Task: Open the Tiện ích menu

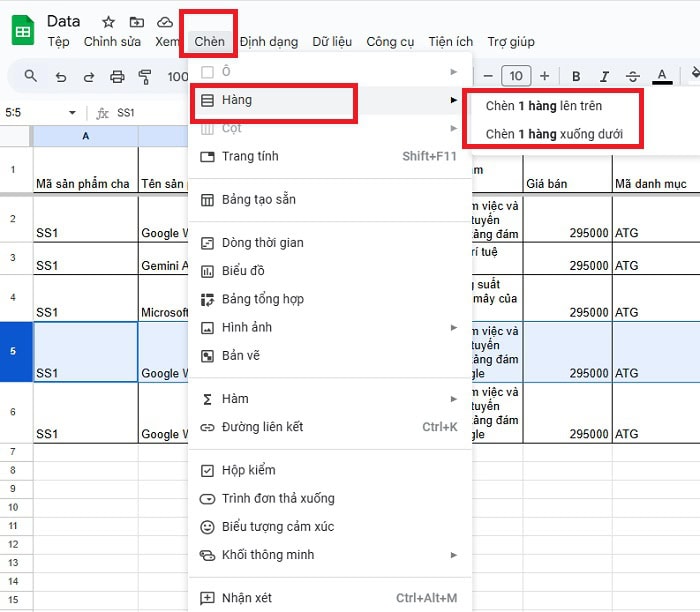Action: (x=450, y=42)
